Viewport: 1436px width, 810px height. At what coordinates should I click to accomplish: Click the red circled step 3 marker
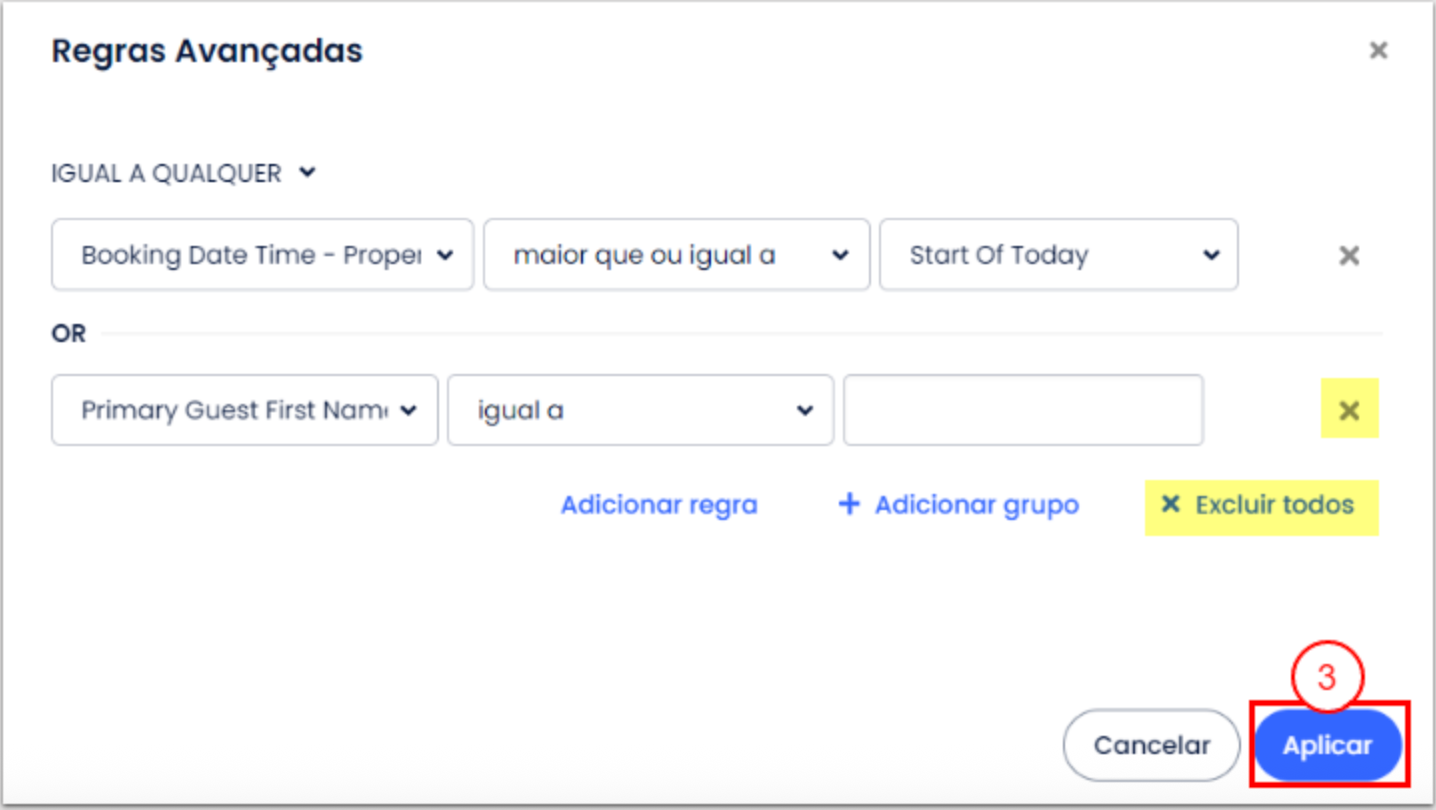1327,677
